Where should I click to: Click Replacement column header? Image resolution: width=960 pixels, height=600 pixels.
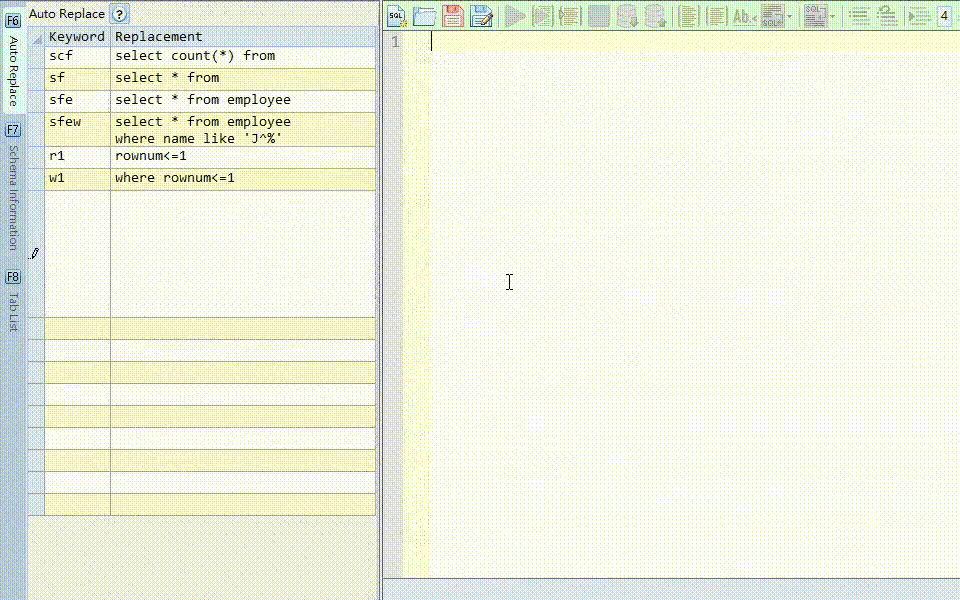(x=243, y=37)
